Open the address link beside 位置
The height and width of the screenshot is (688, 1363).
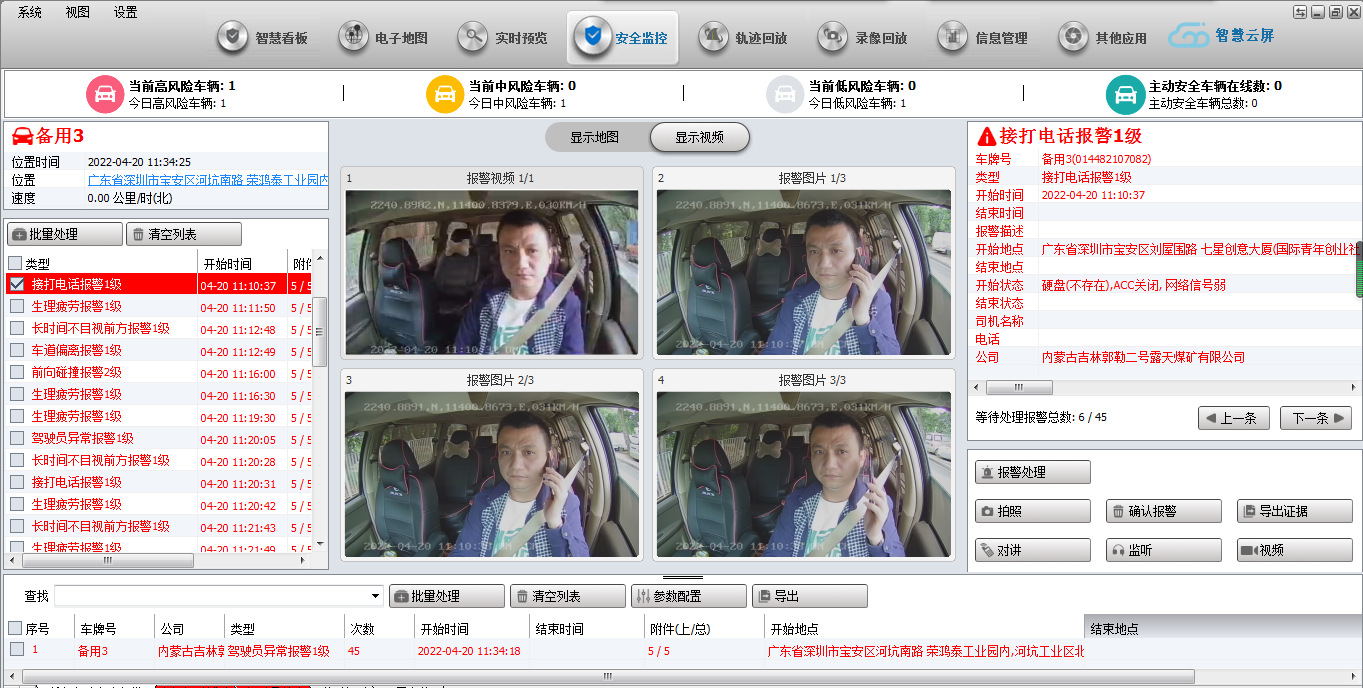208,180
